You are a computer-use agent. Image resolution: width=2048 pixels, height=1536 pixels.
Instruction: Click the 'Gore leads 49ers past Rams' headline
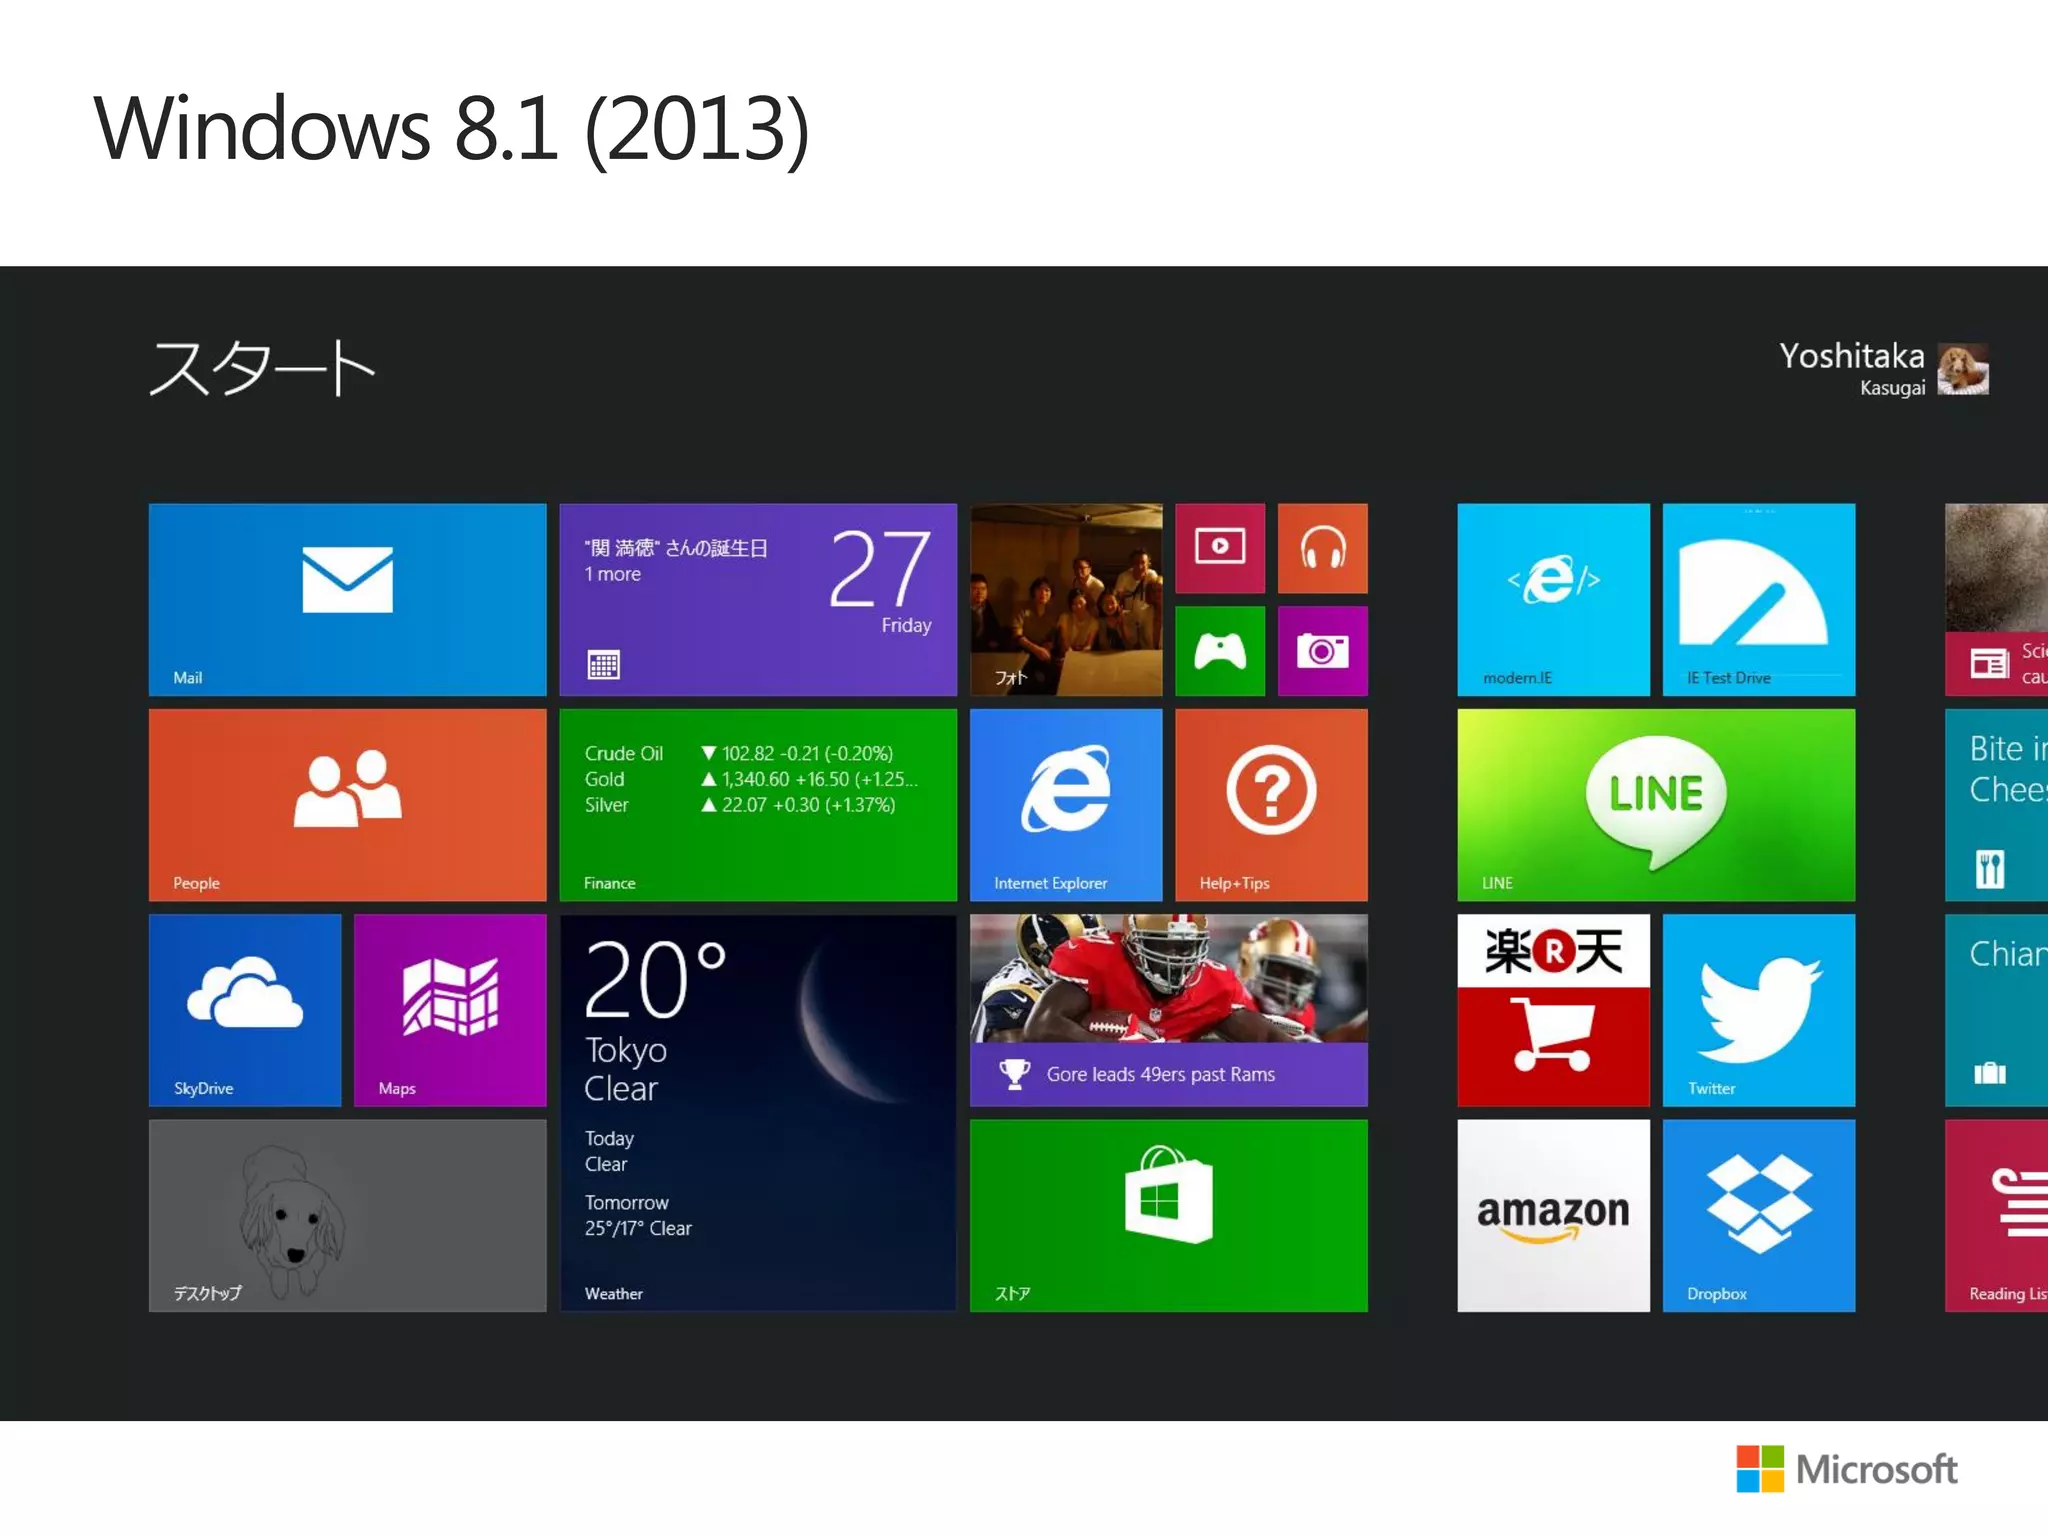point(1160,1074)
